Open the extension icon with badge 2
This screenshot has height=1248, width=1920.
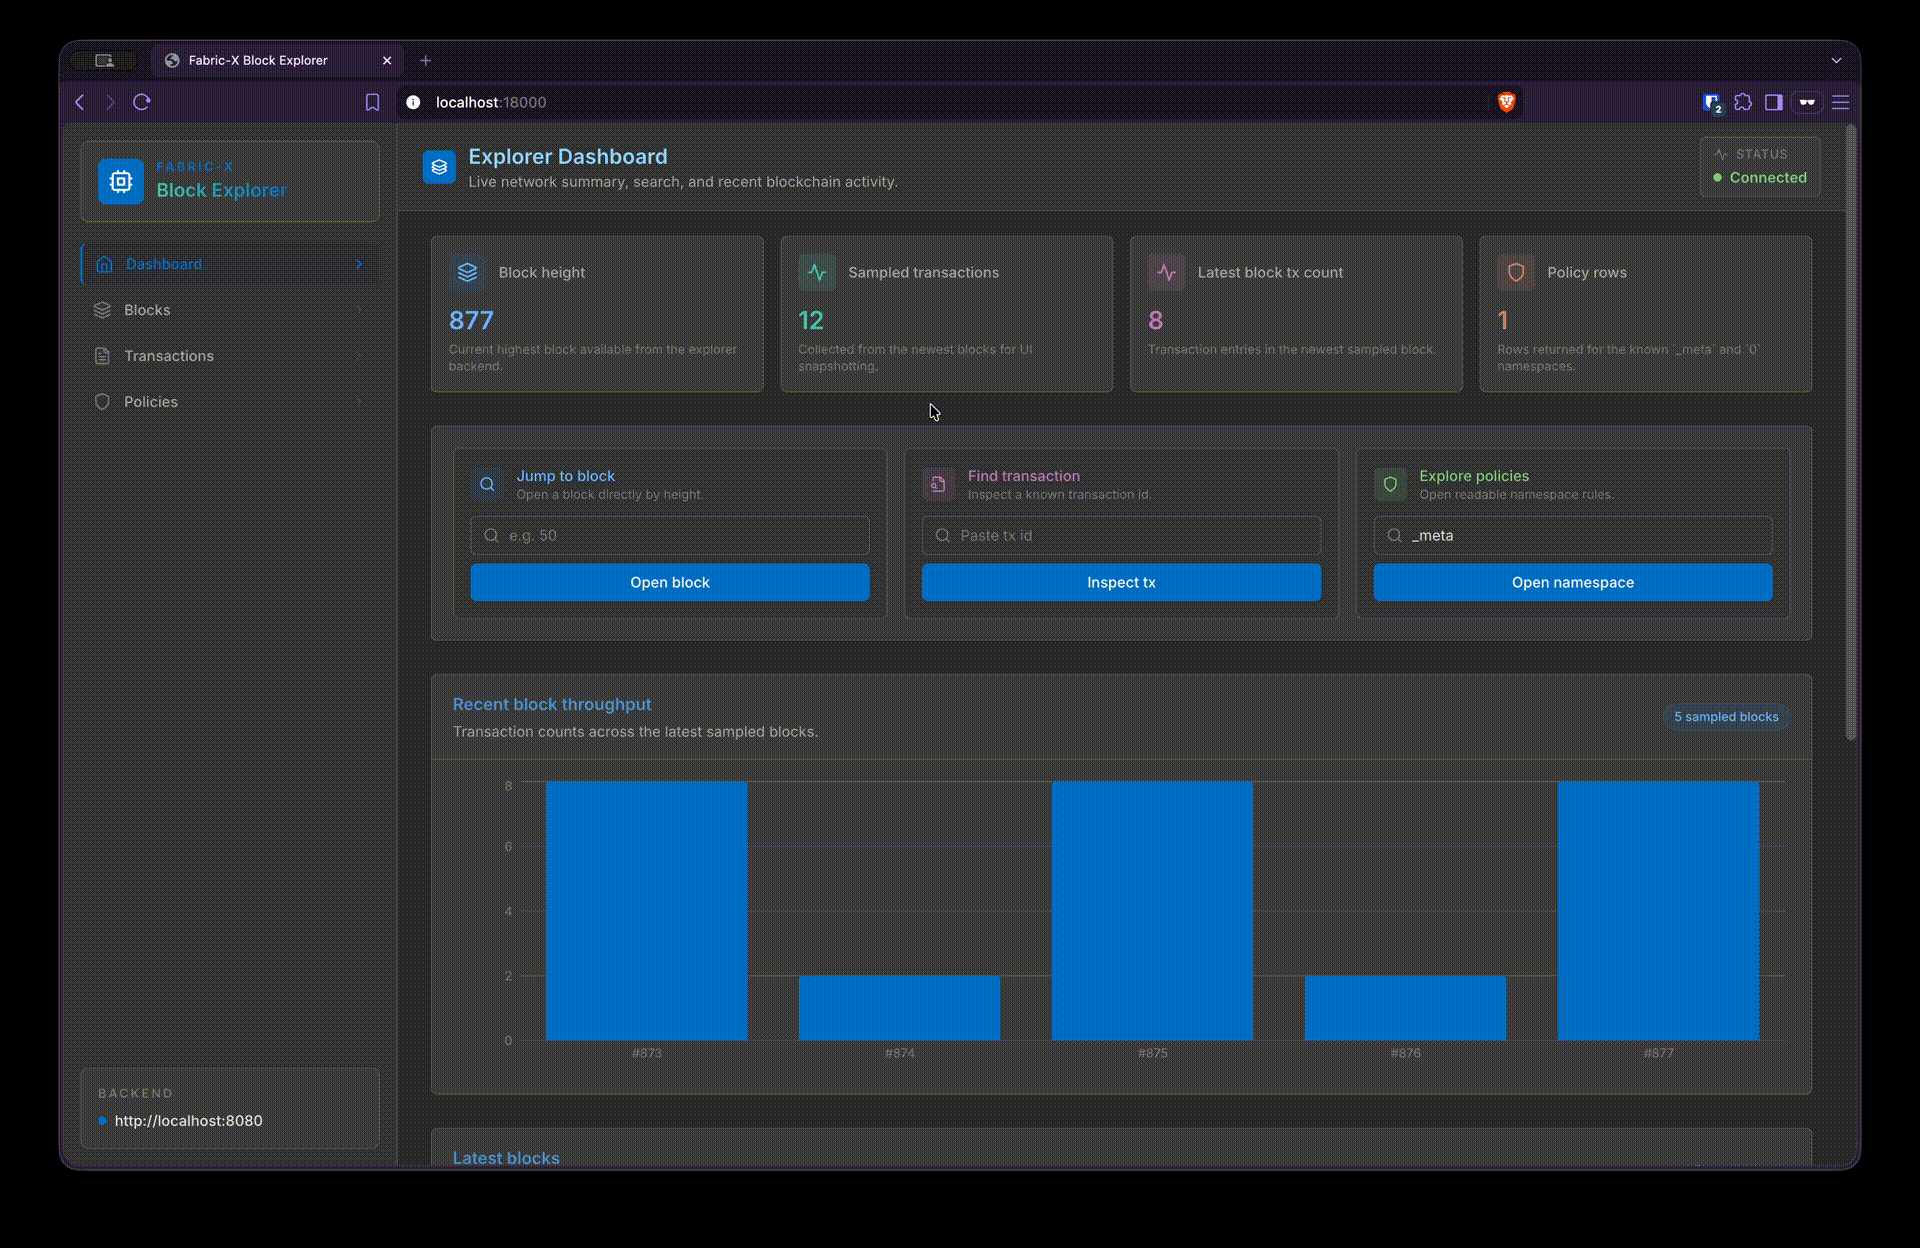1712,103
